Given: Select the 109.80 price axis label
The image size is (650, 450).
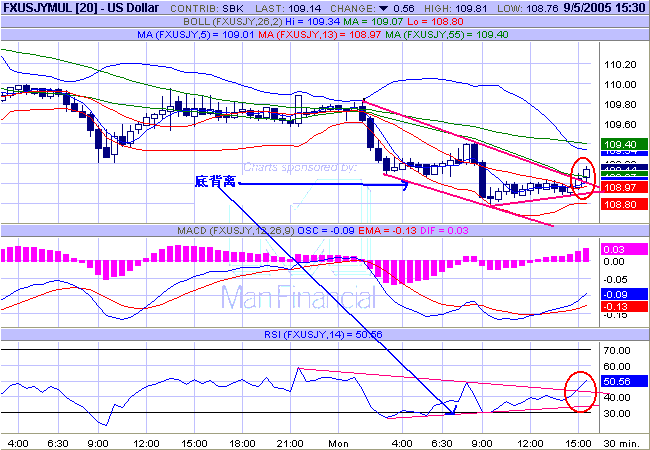Looking at the screenshot, I should click(x=620, y=104).
